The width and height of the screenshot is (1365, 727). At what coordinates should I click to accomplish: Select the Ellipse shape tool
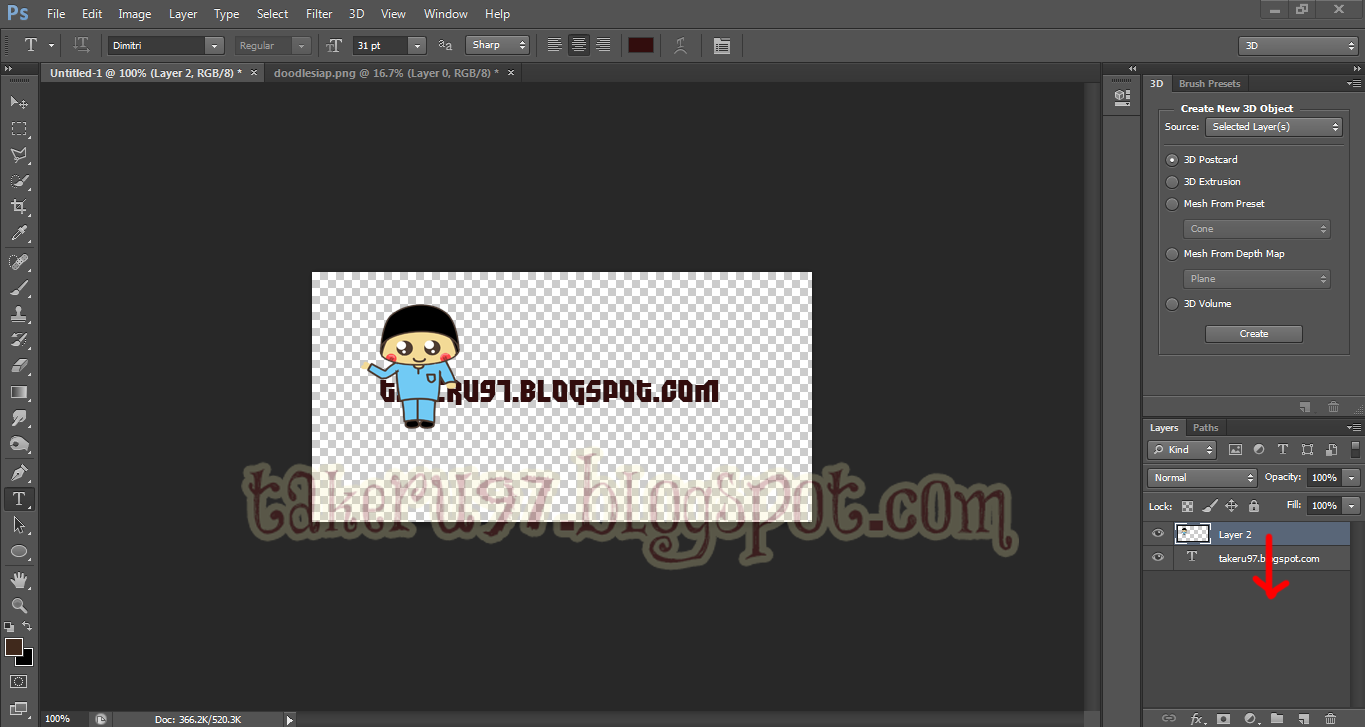[19, 551]
